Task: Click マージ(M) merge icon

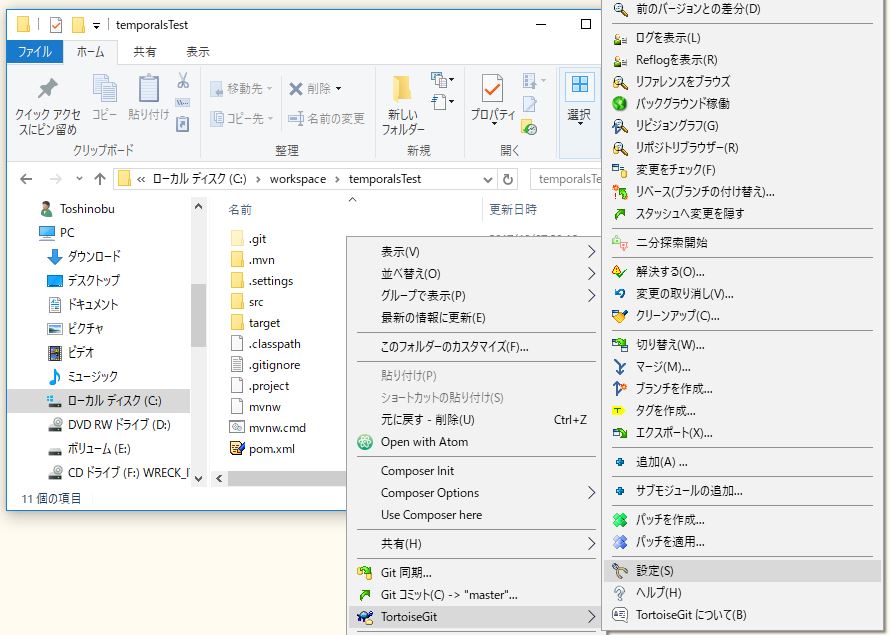Action: coord(620,367)
